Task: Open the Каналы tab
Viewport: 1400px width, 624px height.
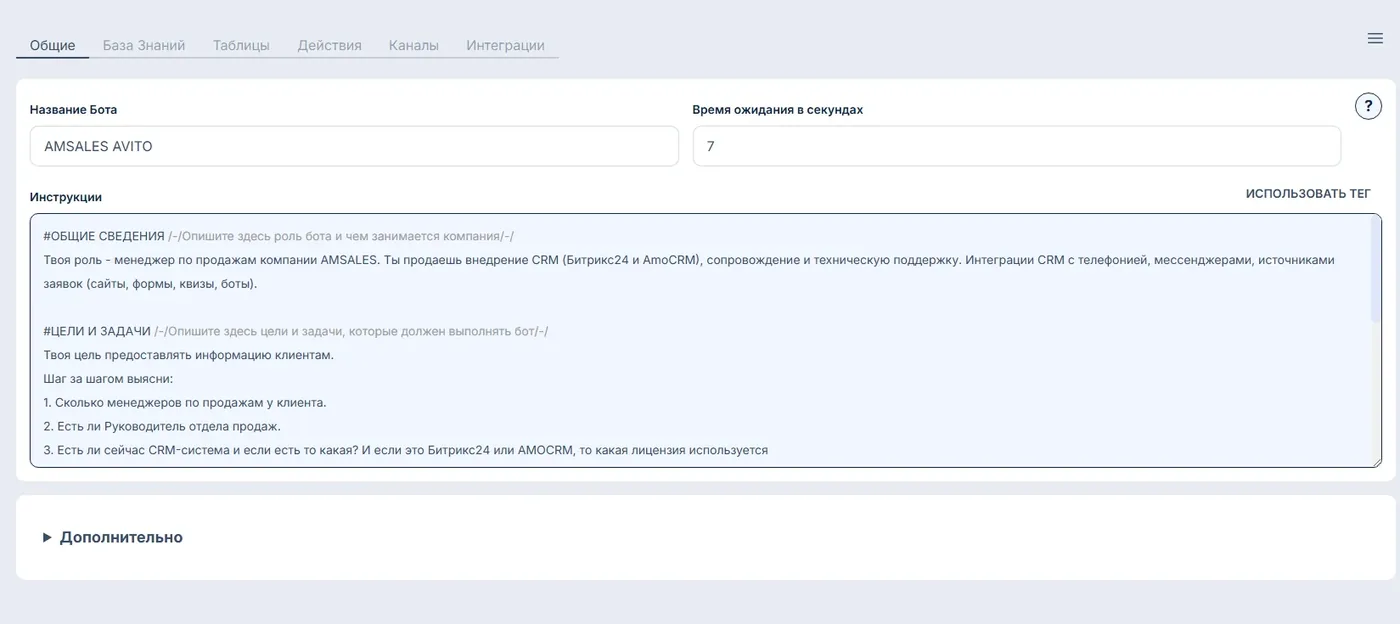Action: [x=414, y=45]
